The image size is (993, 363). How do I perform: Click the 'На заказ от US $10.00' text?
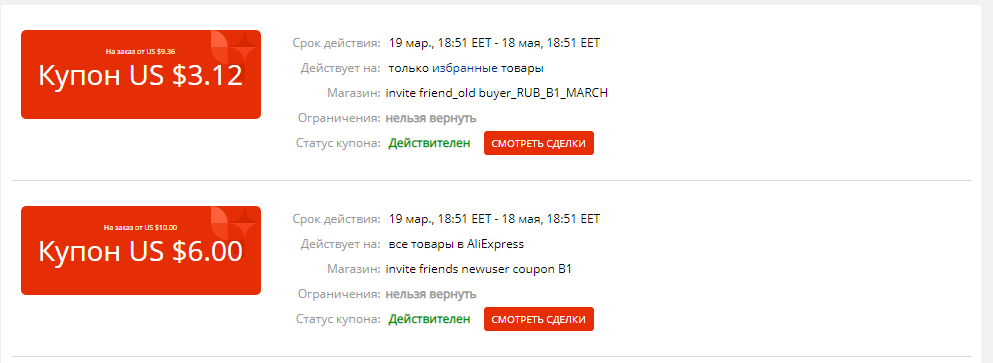(x=141, y=227)
